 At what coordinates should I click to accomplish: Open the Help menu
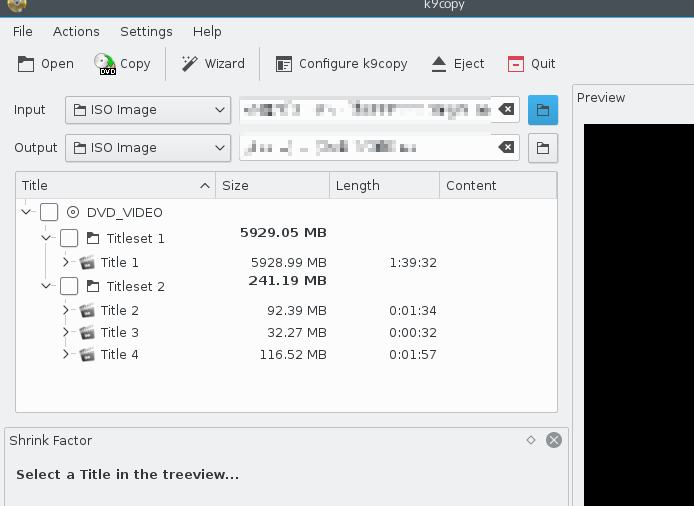tap(207, 31)
